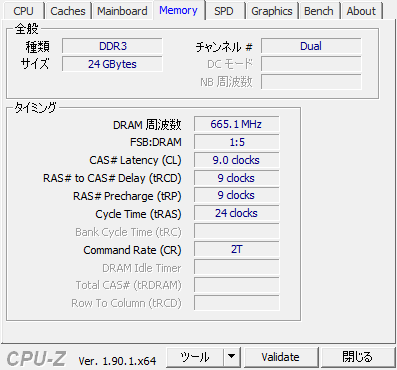This screenshot has width=397, height=370.
Task: Select the Mainboard tab
Action: point(122,11)
